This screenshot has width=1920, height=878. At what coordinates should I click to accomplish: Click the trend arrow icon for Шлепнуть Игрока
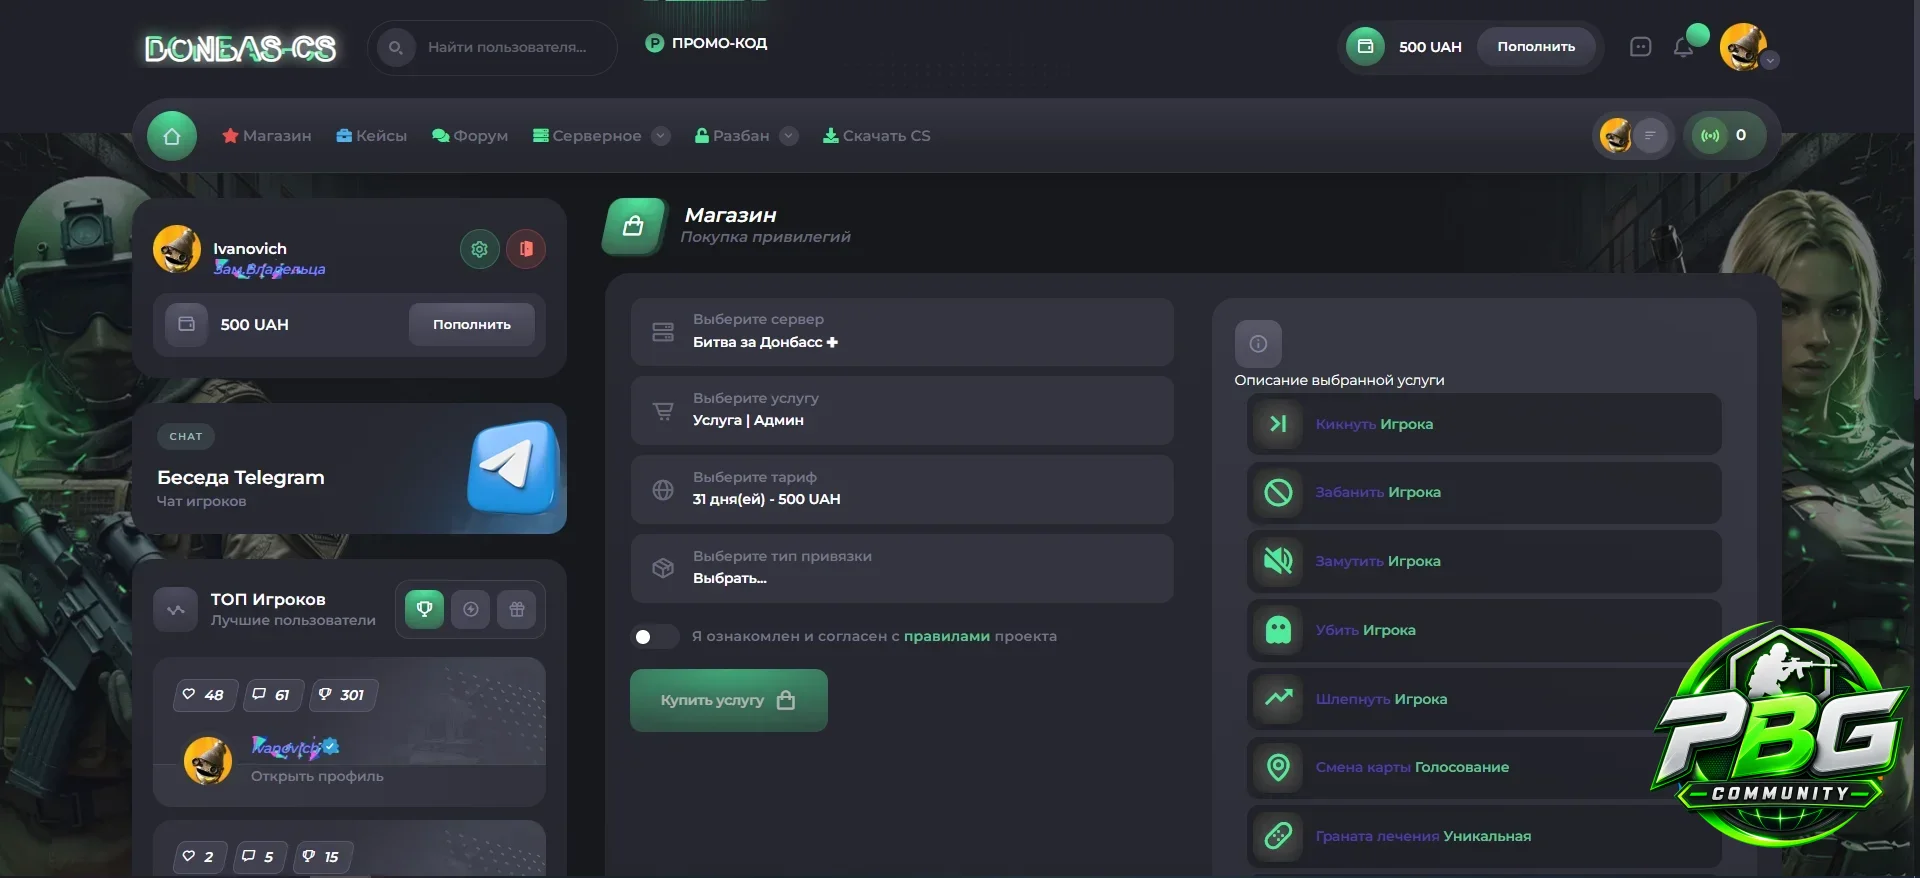pos(1278,698)
